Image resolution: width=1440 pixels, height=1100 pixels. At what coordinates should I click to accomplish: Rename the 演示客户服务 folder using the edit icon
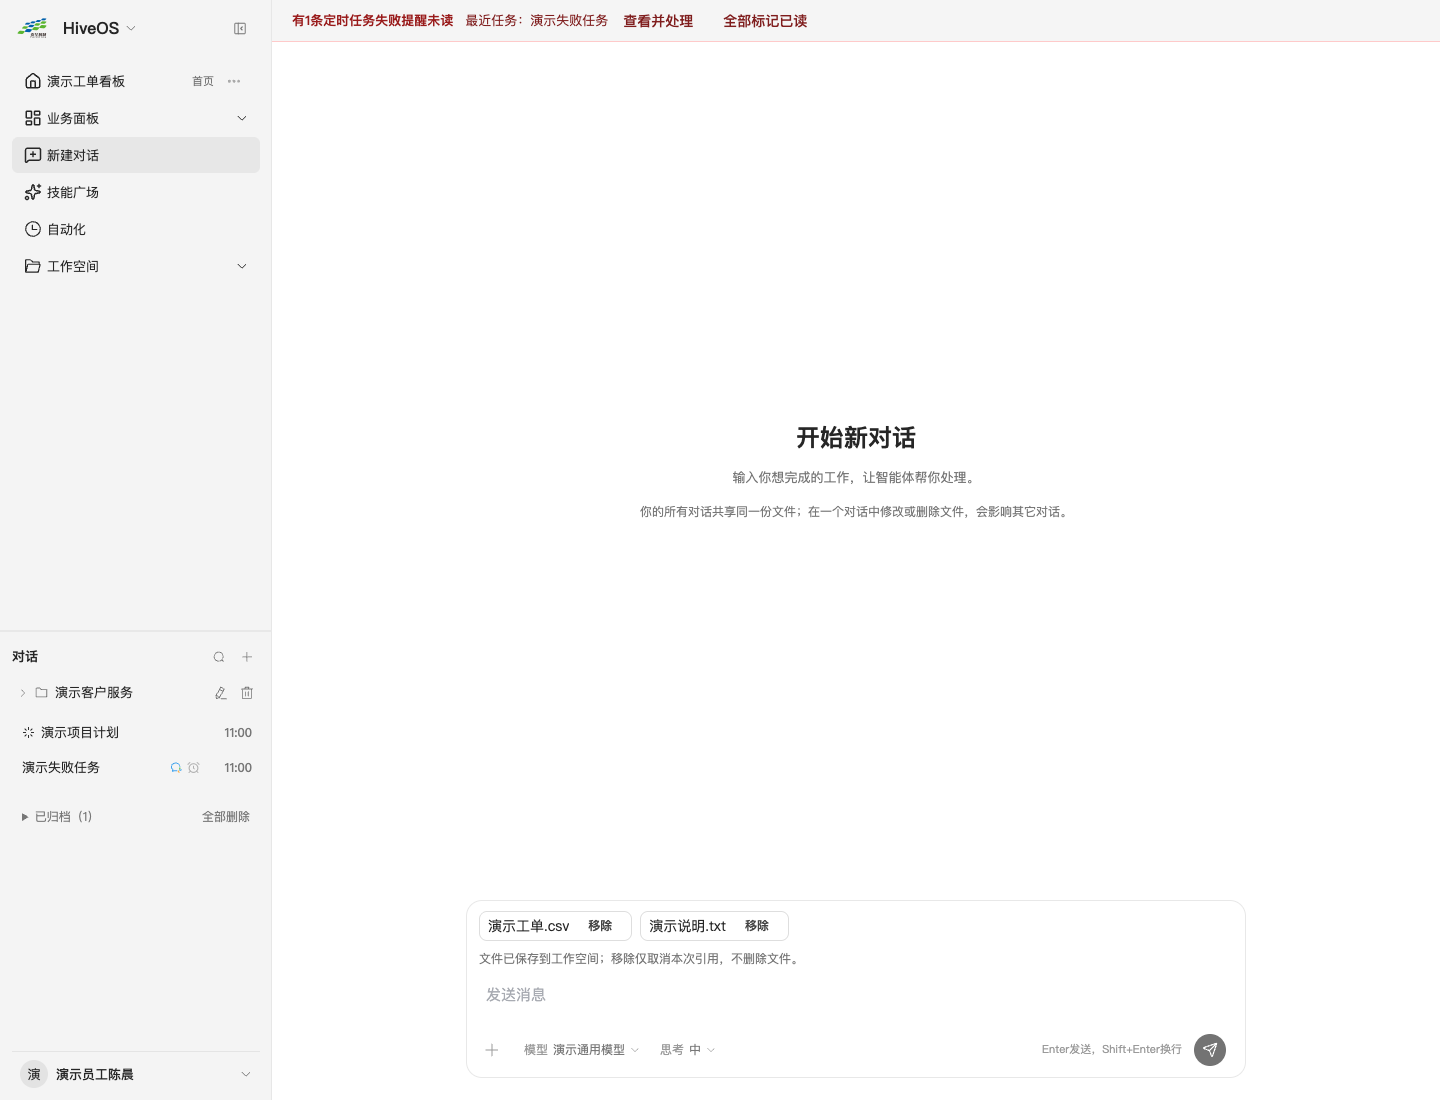click(221, 693)
